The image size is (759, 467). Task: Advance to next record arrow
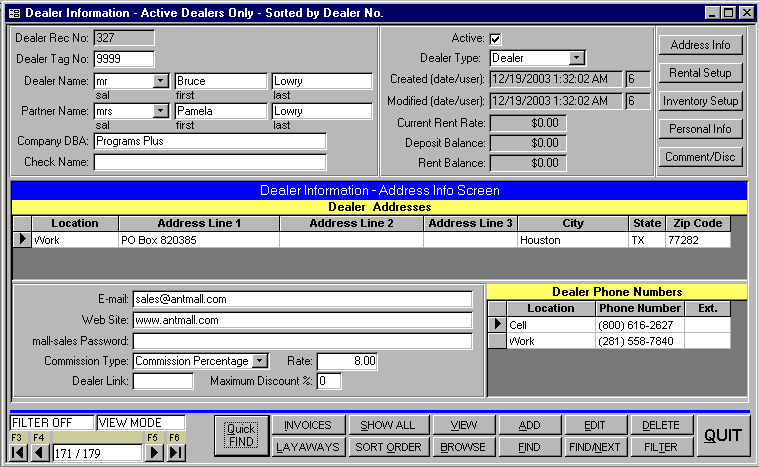154,453
